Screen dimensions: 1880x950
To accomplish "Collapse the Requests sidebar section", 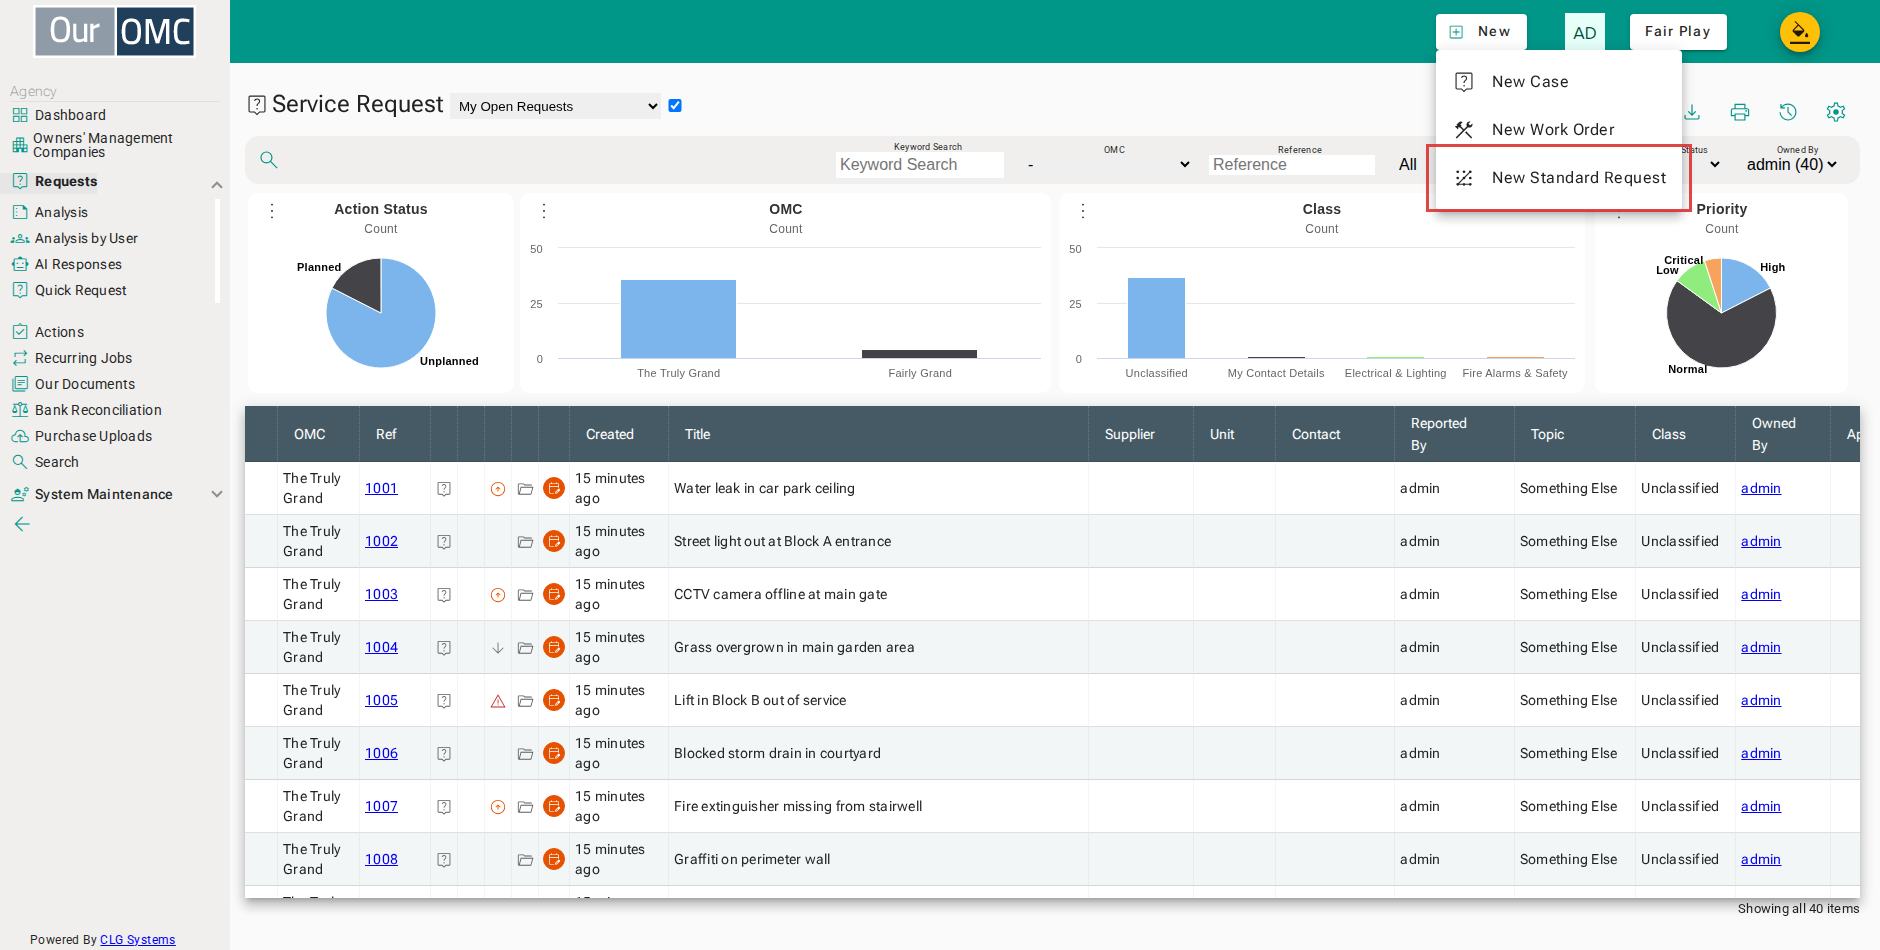I will point(217,185).
